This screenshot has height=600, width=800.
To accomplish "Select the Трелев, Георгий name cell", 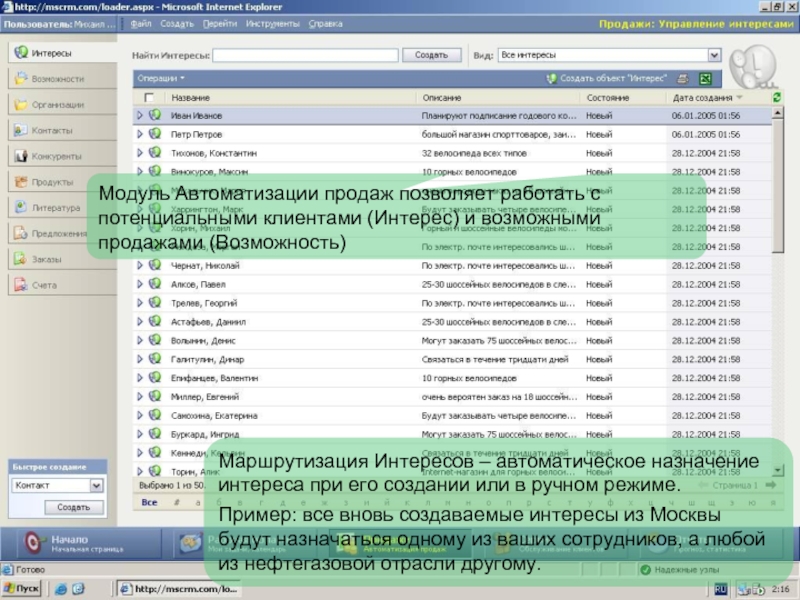I will [204, 303].
